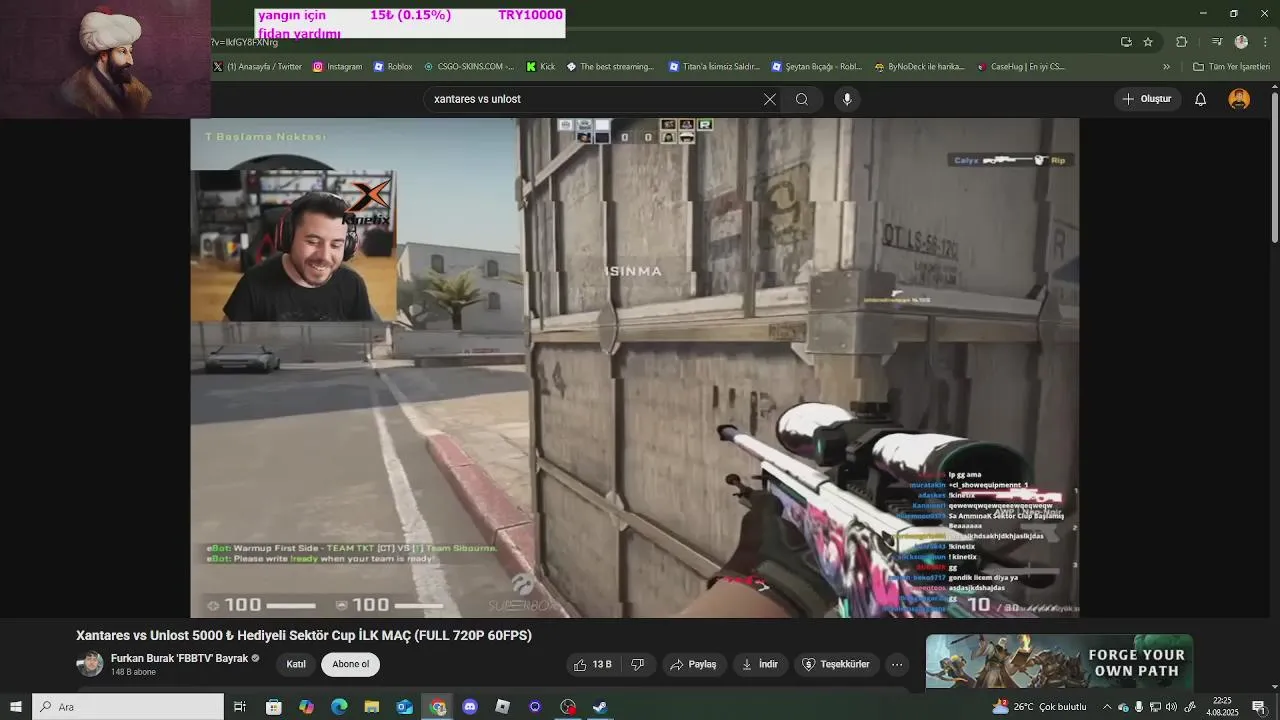Subscribe with the Abone ol button
Image resolution: width=1280 pixels, height=720 pixels.
351,664
